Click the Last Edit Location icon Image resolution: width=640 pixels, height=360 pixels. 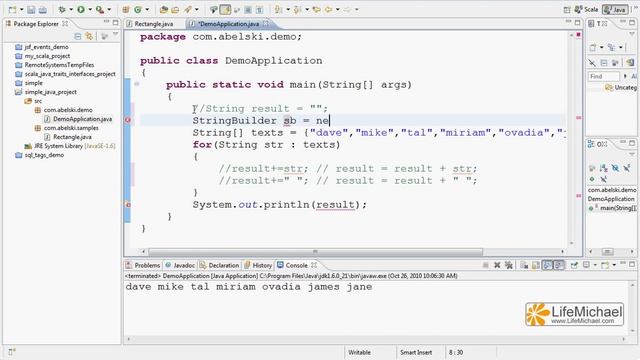[316, 9]
